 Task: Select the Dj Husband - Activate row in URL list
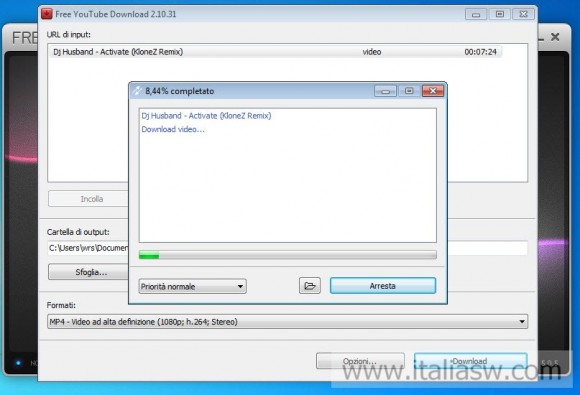275,52
